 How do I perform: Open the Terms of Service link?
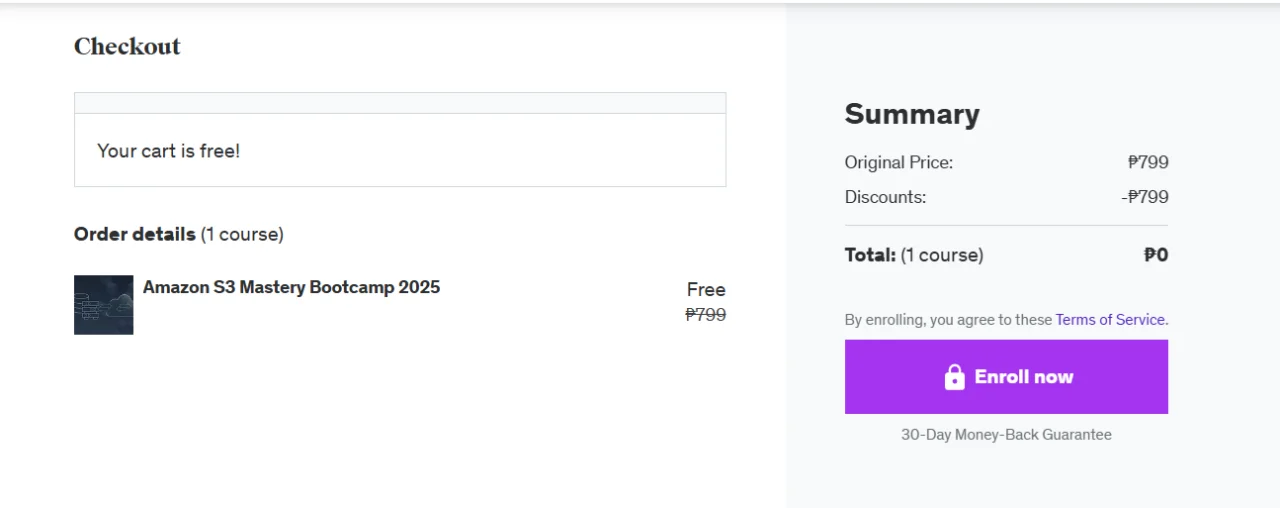1110,320
